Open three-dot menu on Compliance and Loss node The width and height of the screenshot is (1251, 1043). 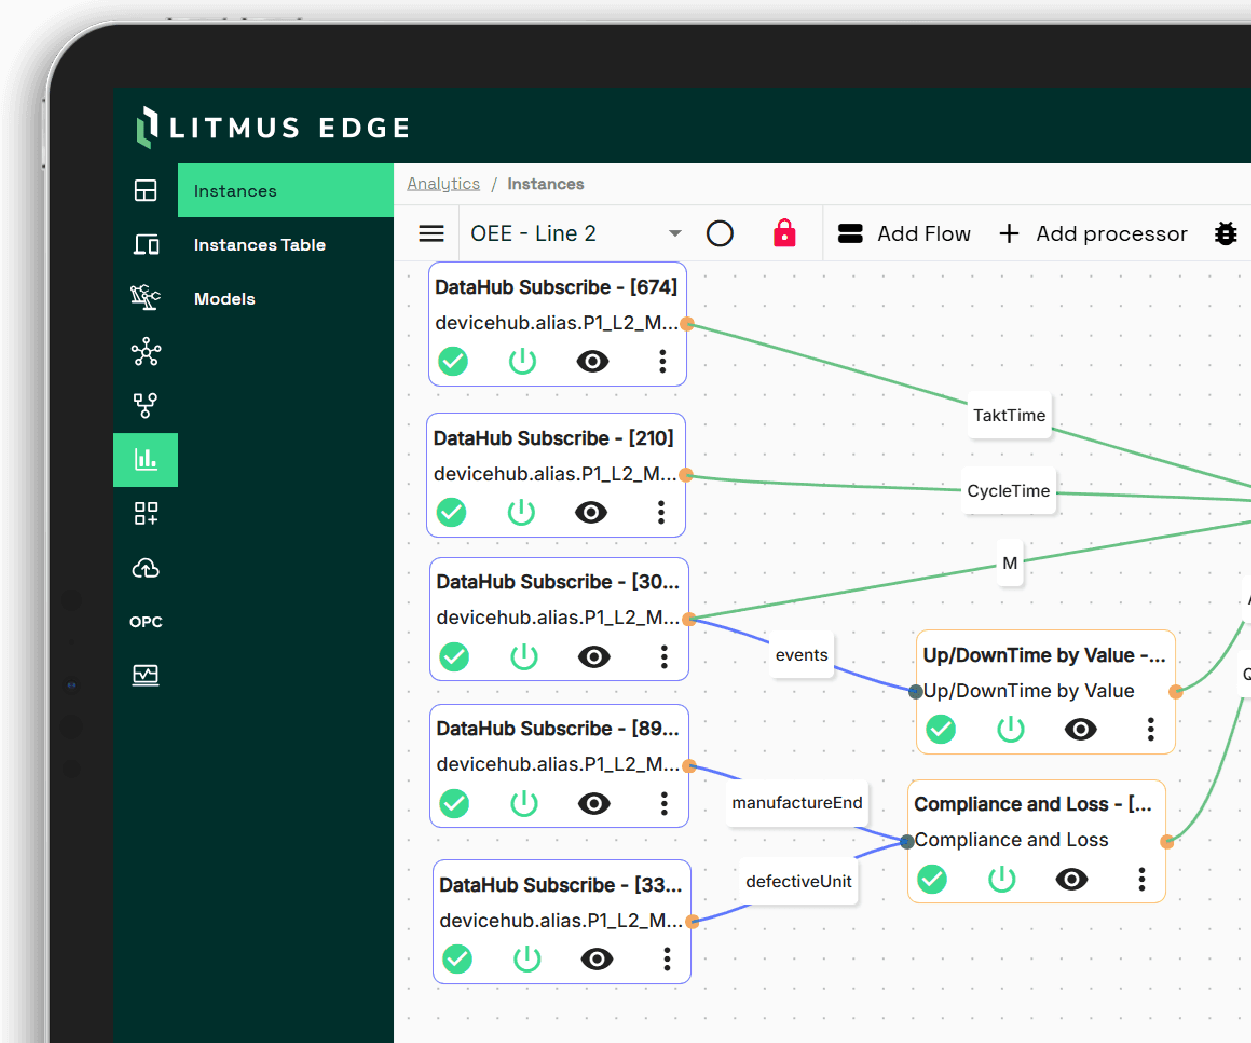coord(1141,879)
